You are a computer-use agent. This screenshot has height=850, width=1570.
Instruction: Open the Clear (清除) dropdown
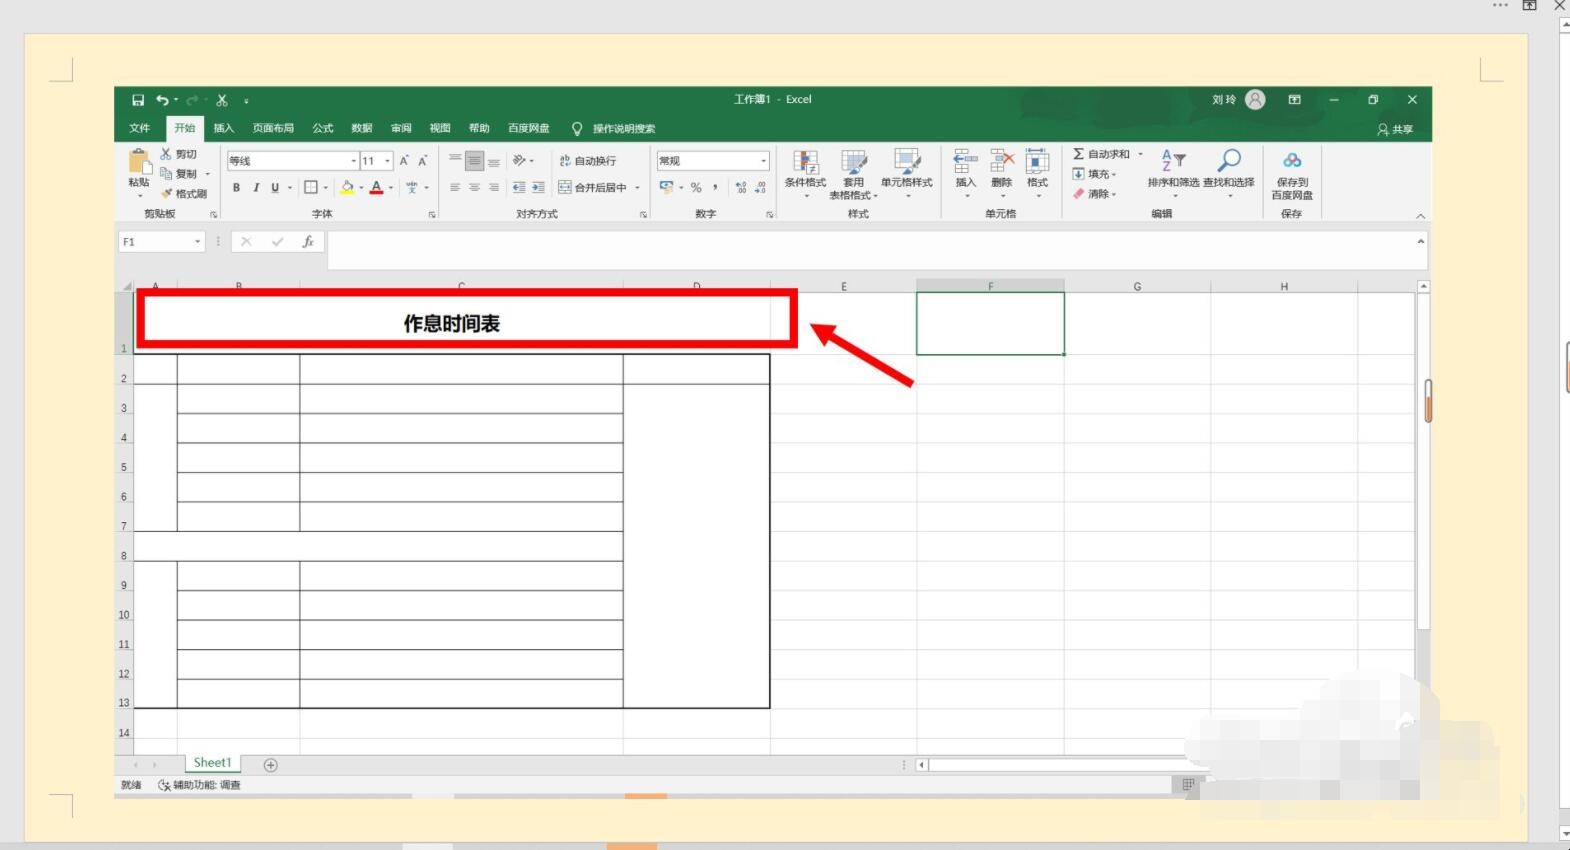[x=1094, y=194]
